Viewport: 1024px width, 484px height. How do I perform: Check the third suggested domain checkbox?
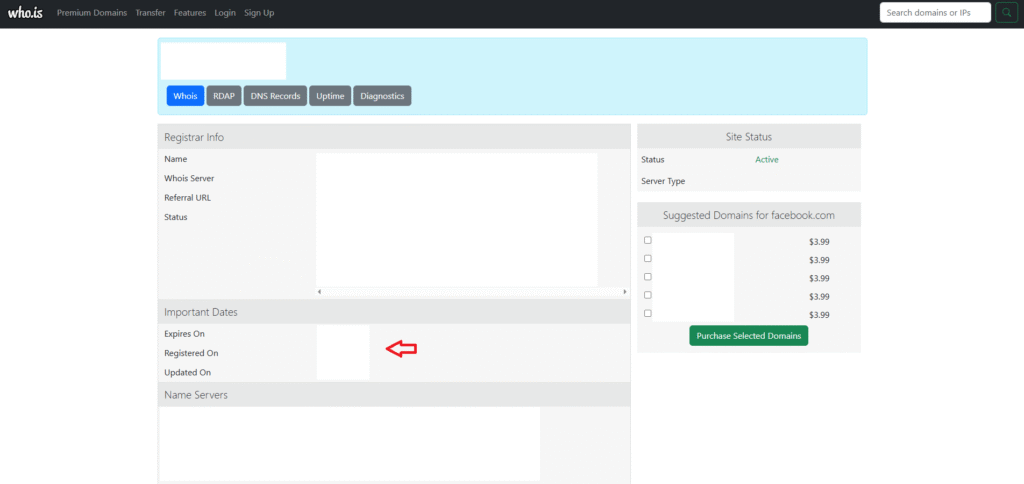[648, 277]
